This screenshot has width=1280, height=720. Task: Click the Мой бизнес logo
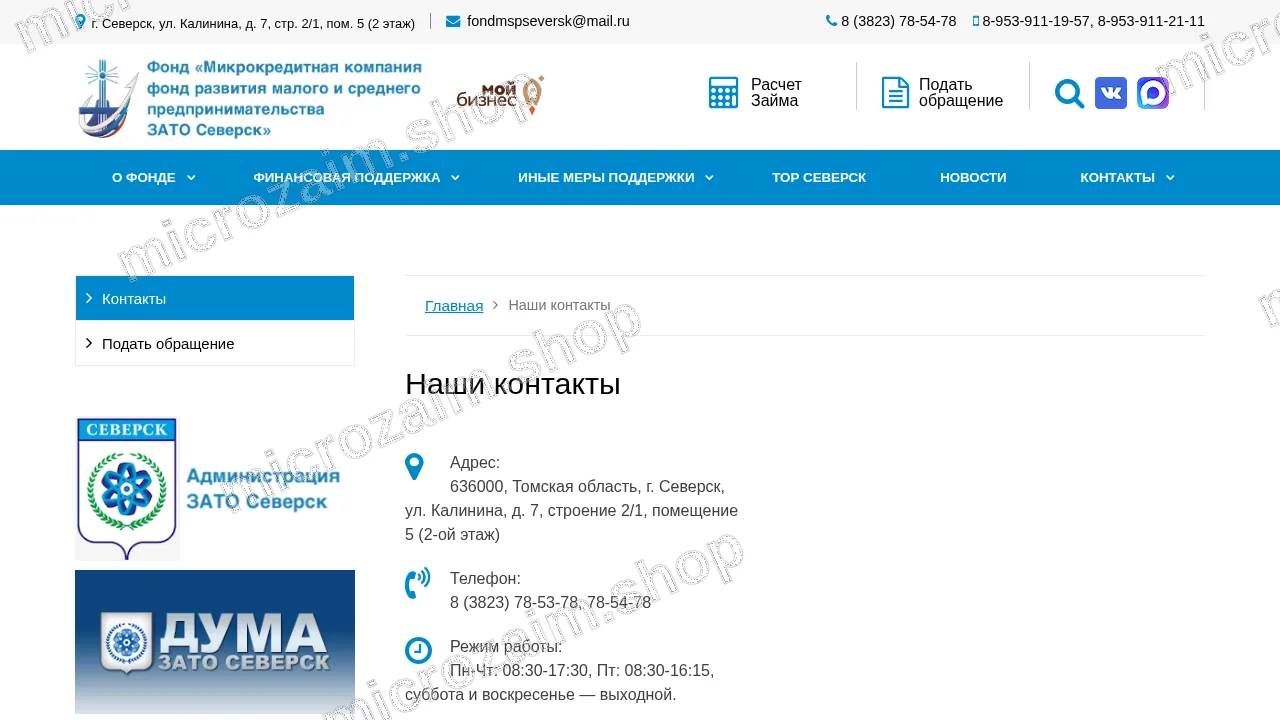tap(500, 95)
